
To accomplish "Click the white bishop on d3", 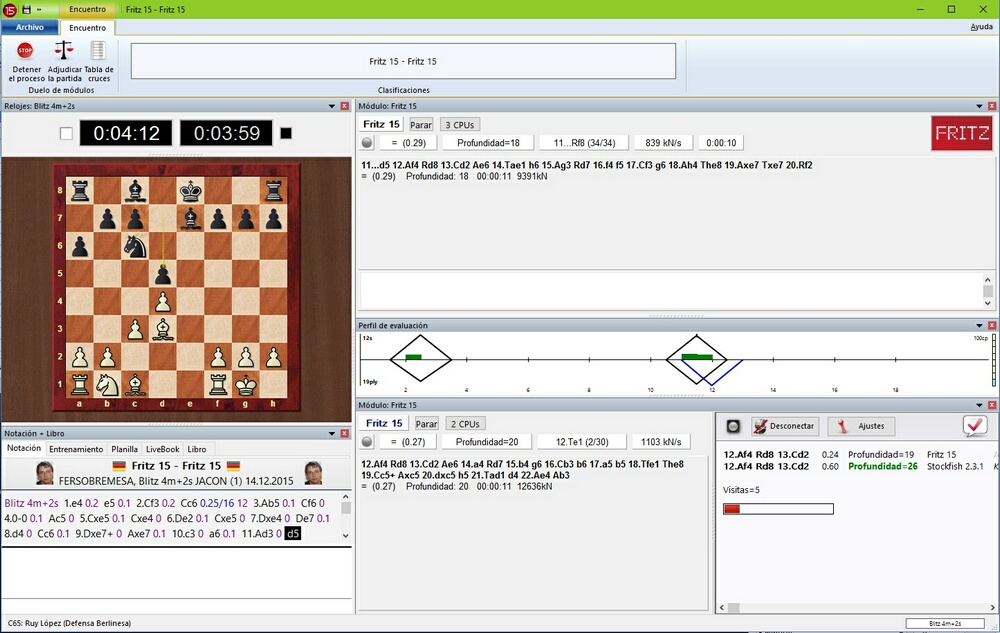I will coord(163,329).
